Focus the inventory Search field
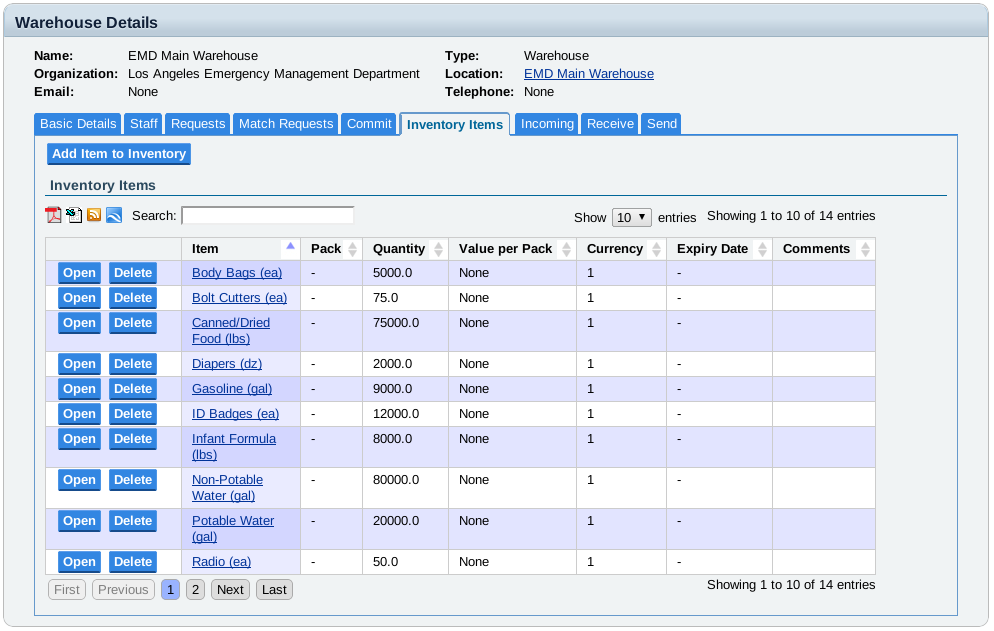Viewport: 994px width, 631px height. coord(267,215)
